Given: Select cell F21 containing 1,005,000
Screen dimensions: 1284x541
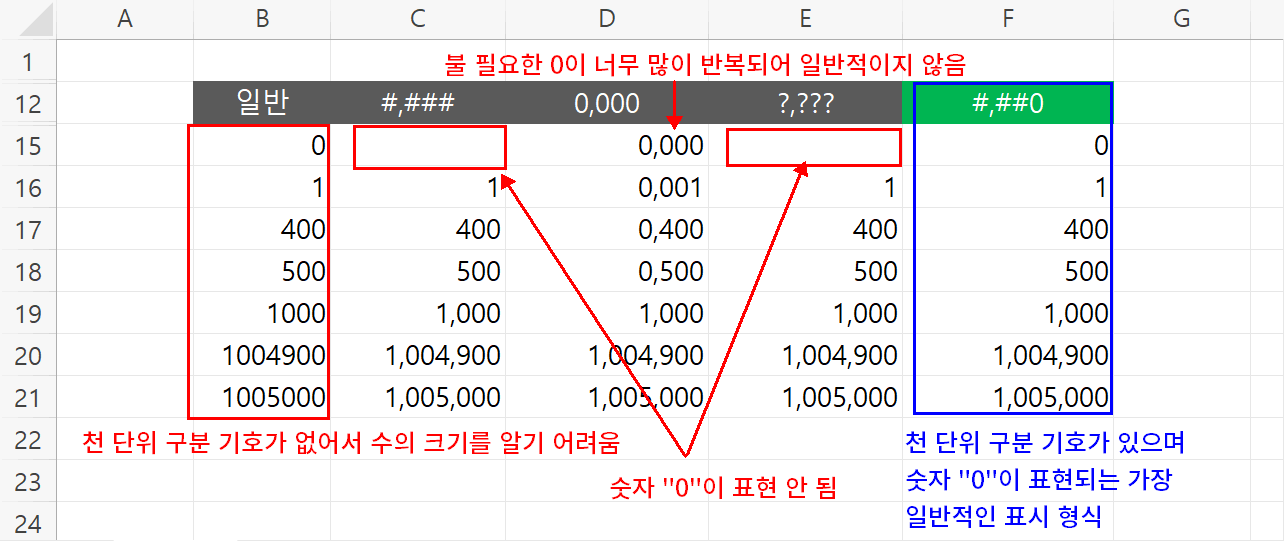Looking at the screenshot, I should click(x=1007, y=397).
